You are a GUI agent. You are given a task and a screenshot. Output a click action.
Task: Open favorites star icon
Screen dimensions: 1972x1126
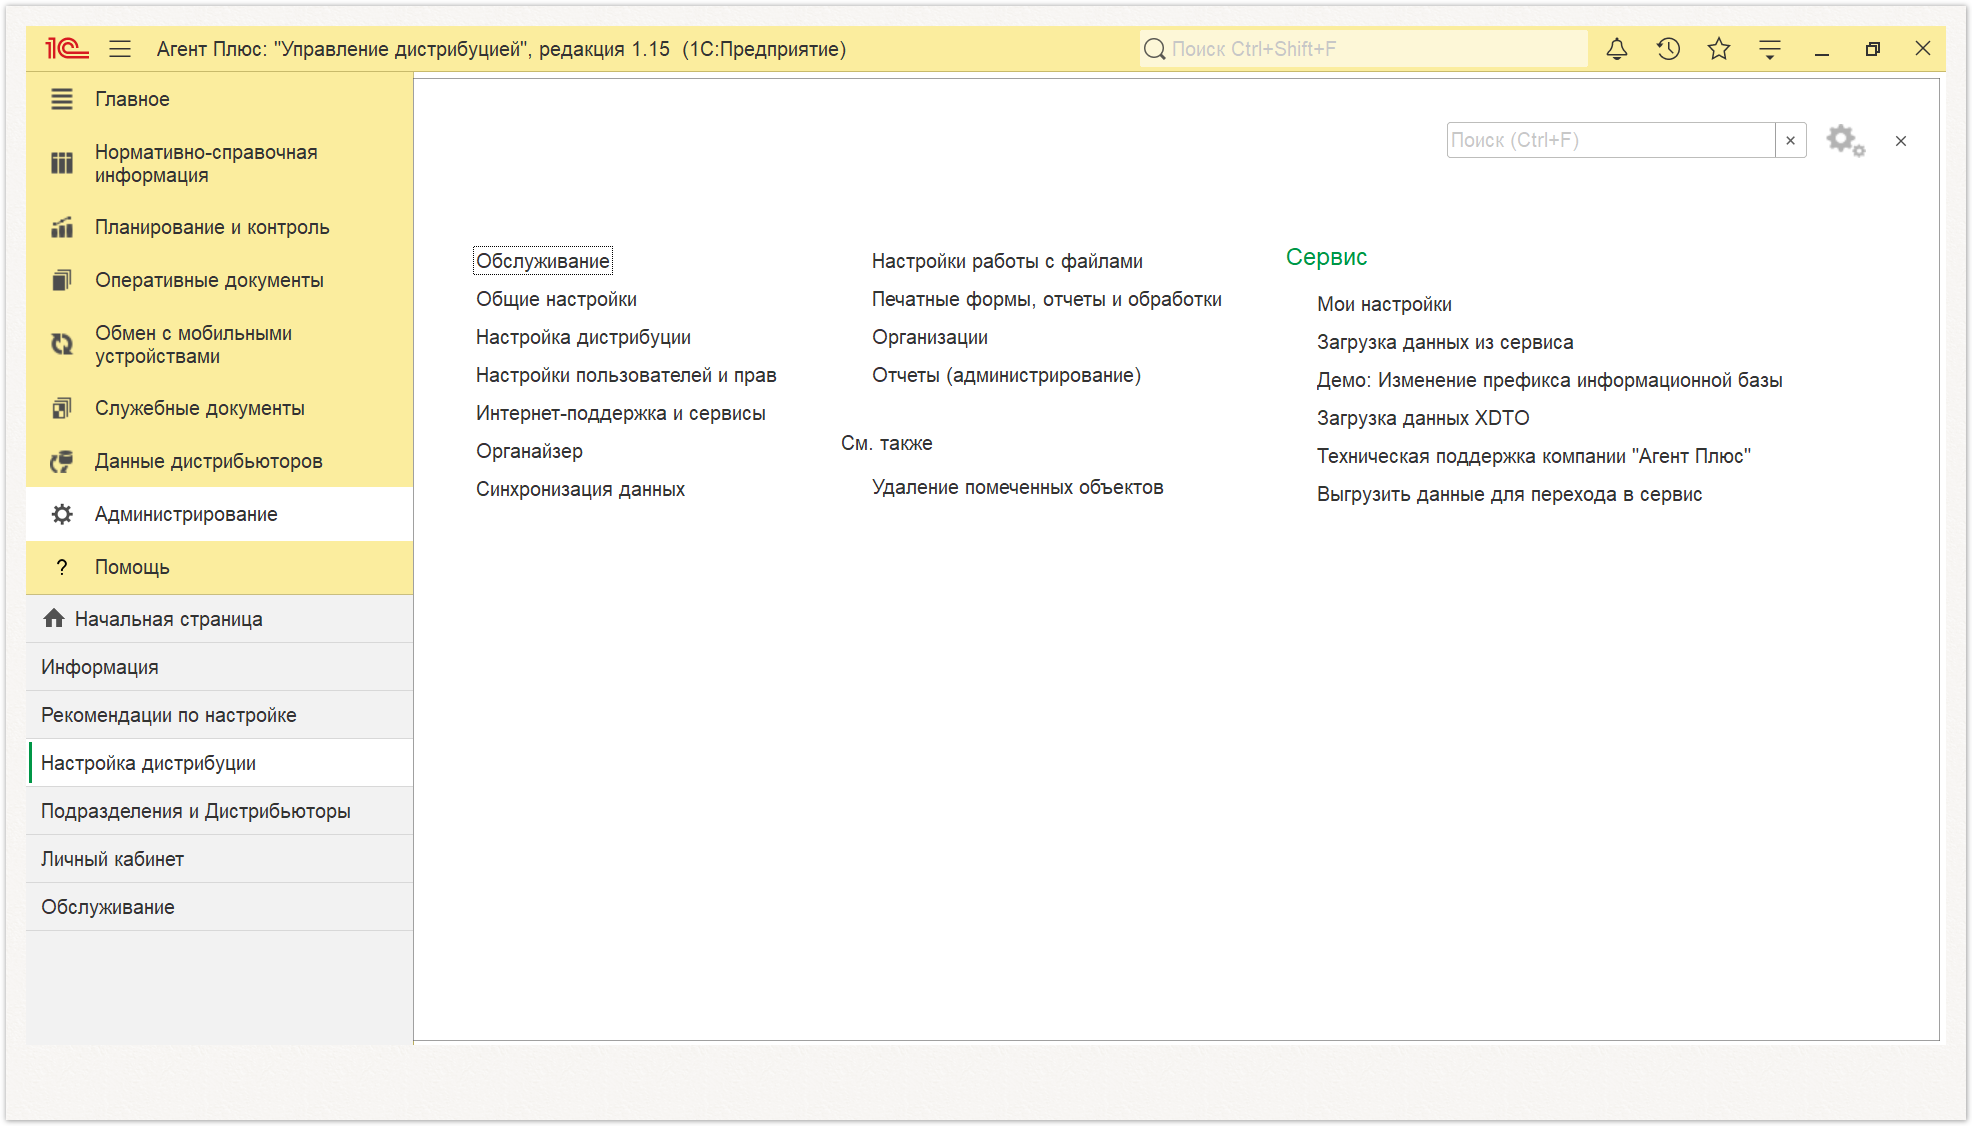click(x=1719, y=48)
